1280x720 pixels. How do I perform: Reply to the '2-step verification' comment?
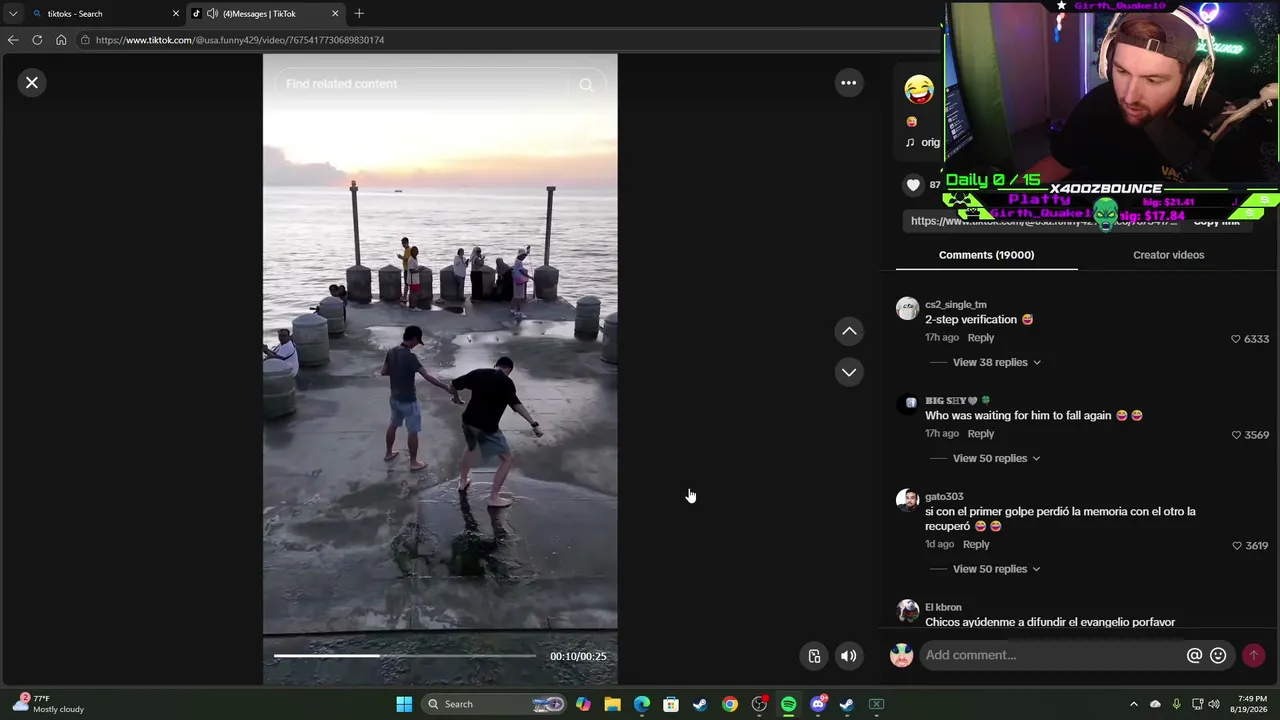point(980,338)
